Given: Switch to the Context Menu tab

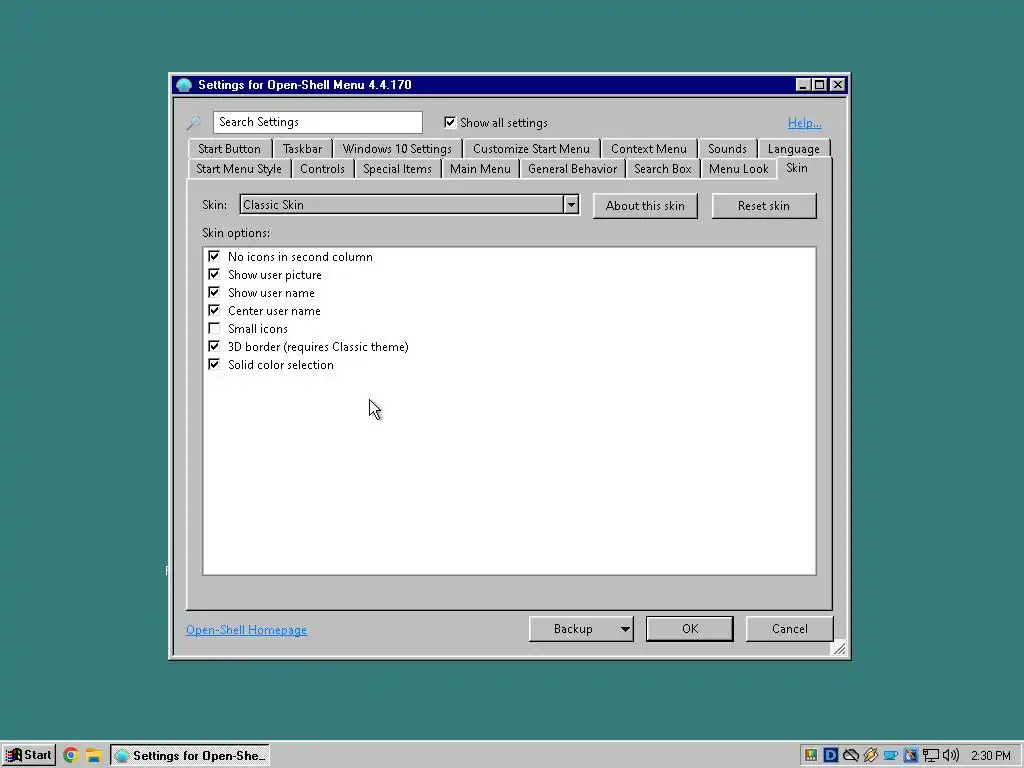Looking at the screenshot, I should pyautogui.click(x=648, y=149).
